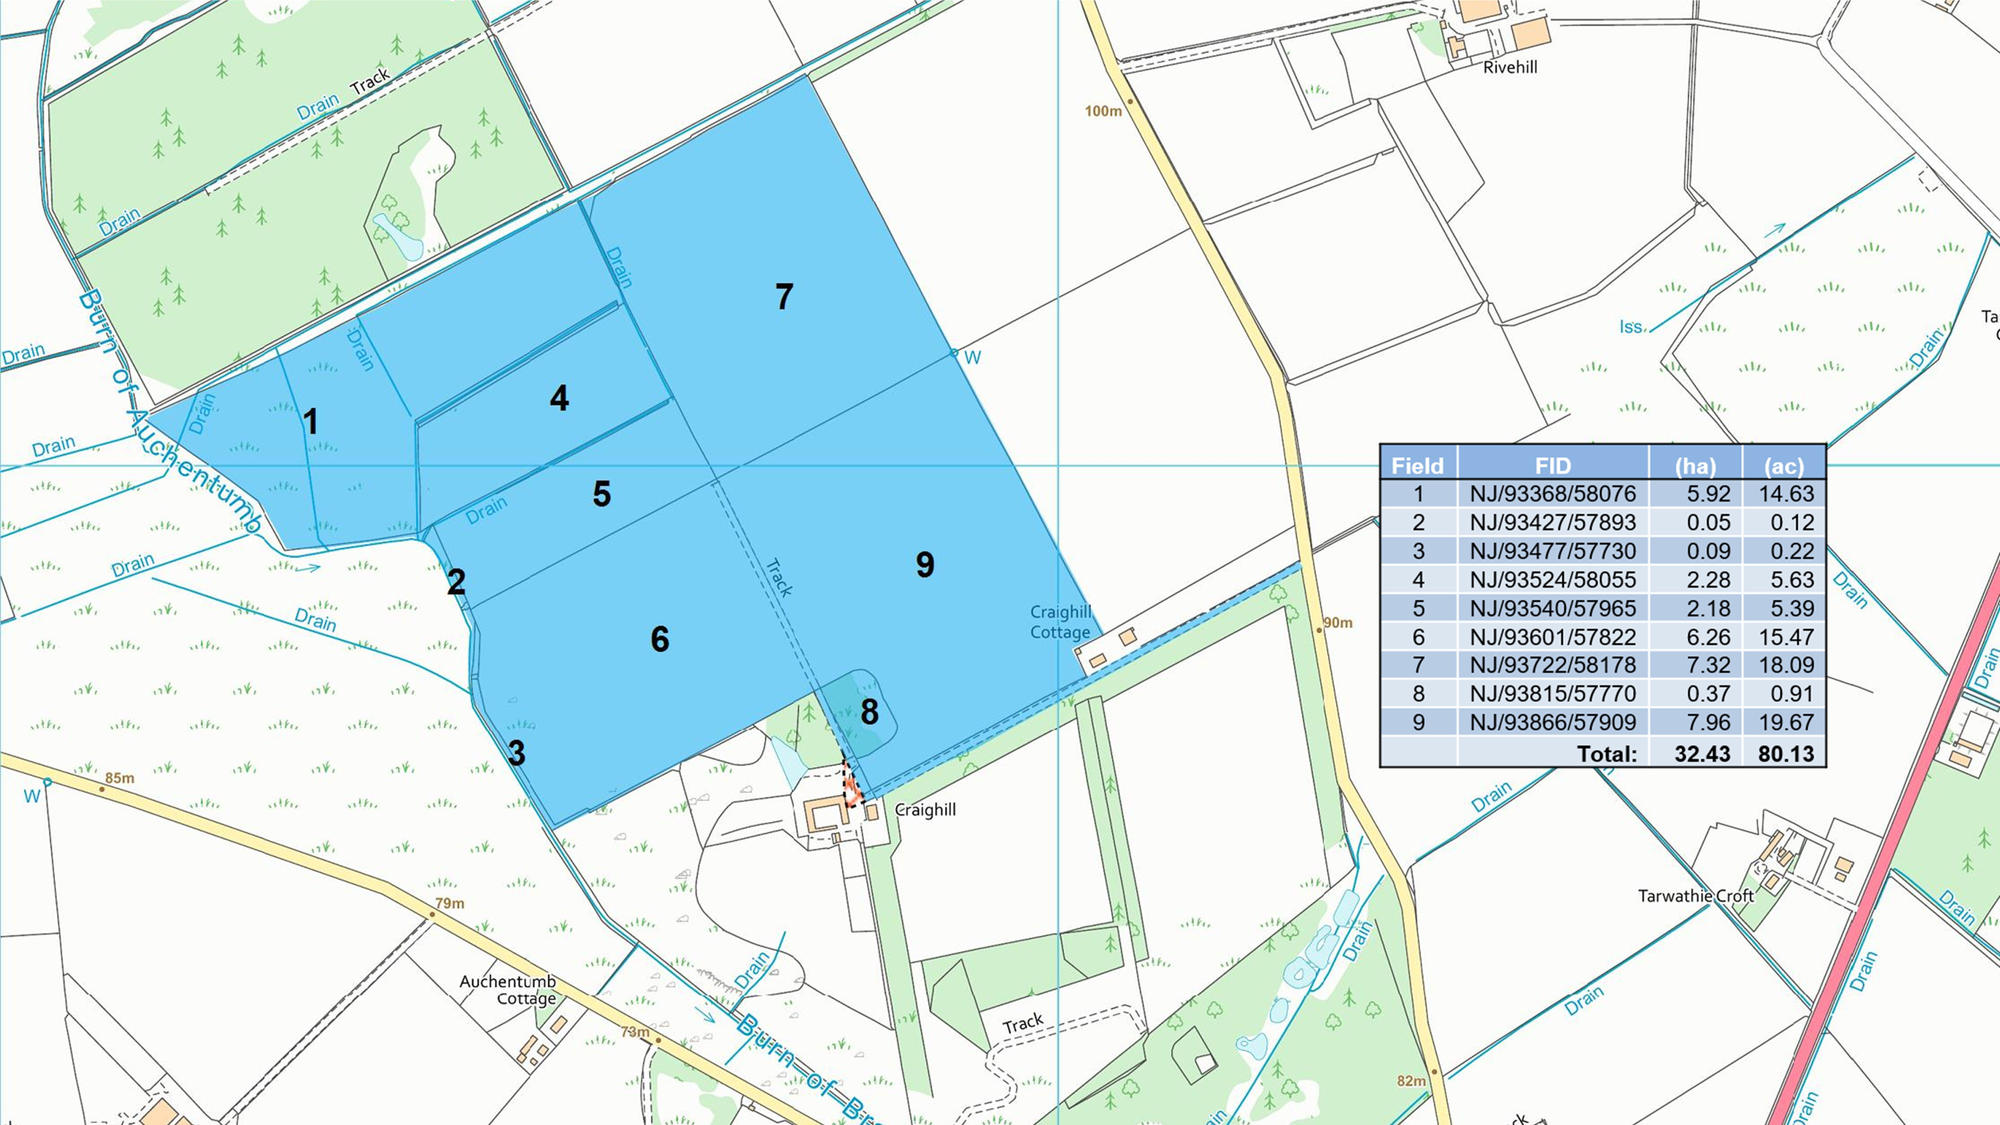The width and height of the screenshot is (2000, 1125).
Task: Select field 6 parcel label
Action: 659,639
